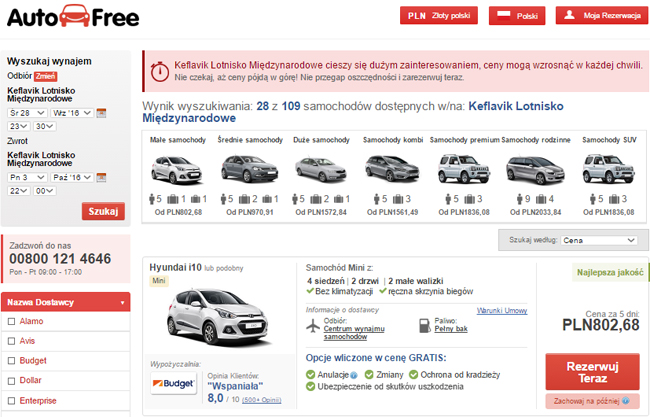
Task: Click the user icon in Moja Rezerwacja
Action: coord(570,15)
